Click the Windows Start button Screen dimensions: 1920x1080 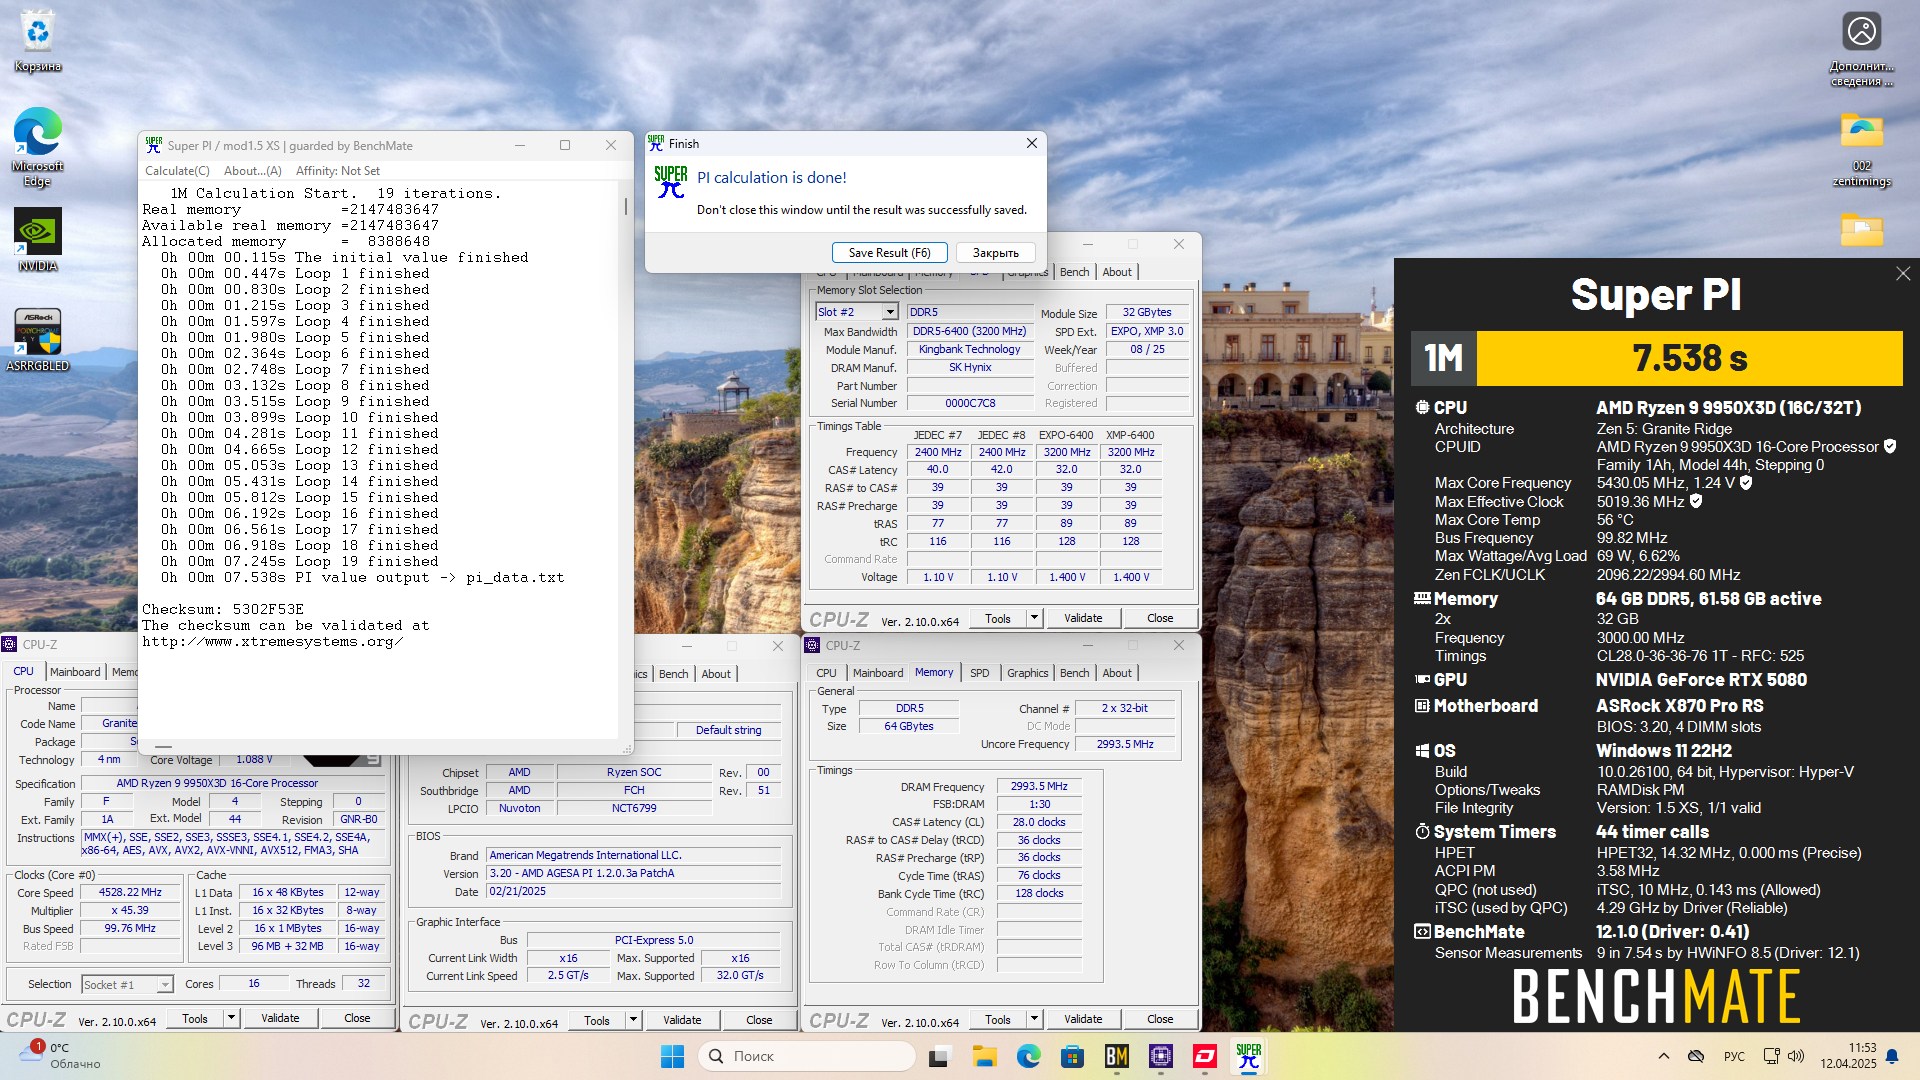click(673, 1056)
